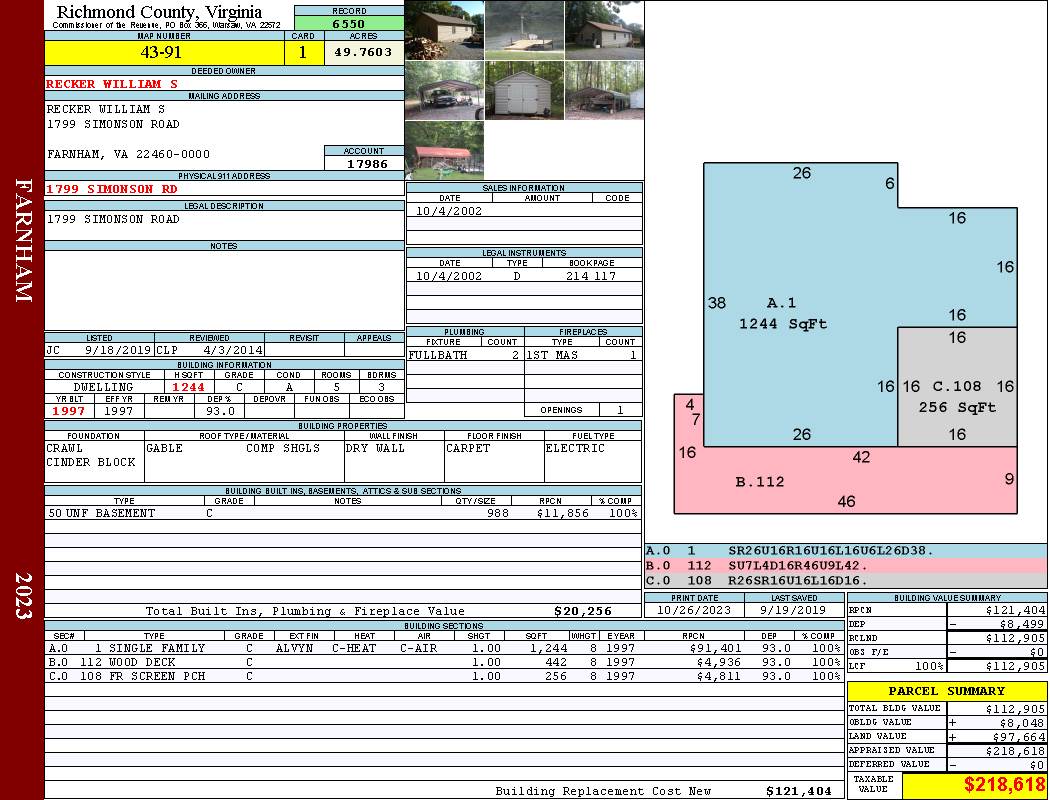Viewport: 1050px width, 800px height.
Task: Select card number 1
Action: point(303,52)
